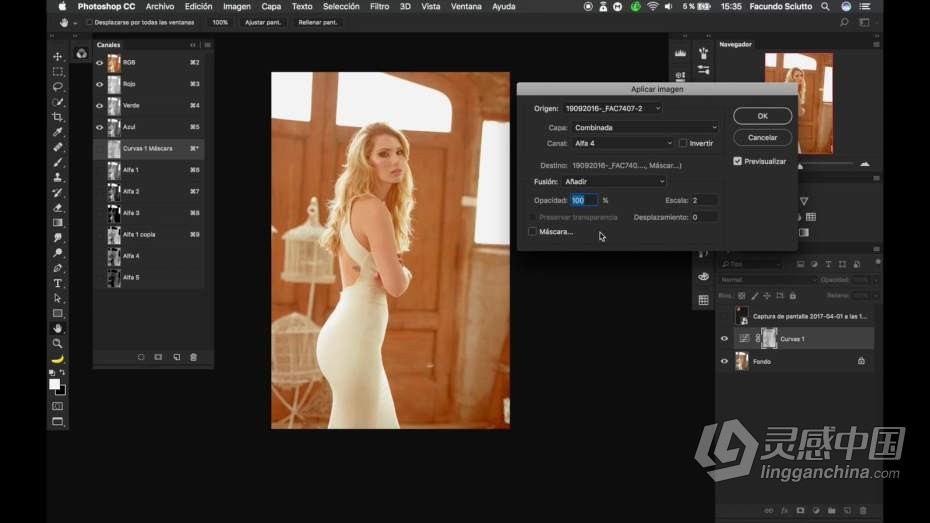Click the 100% zoom button
This screenshot has width=930, height=523.
(x=220, y=23)
